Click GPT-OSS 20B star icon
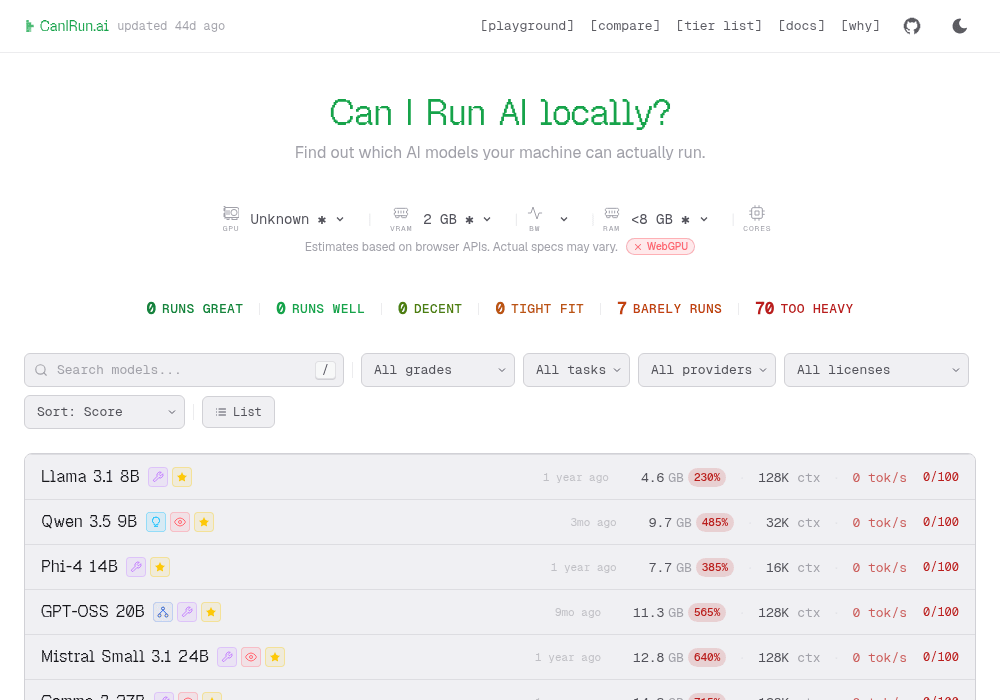Image resolution: width=1000 pixels, height=700 pixels. (211, 612)
